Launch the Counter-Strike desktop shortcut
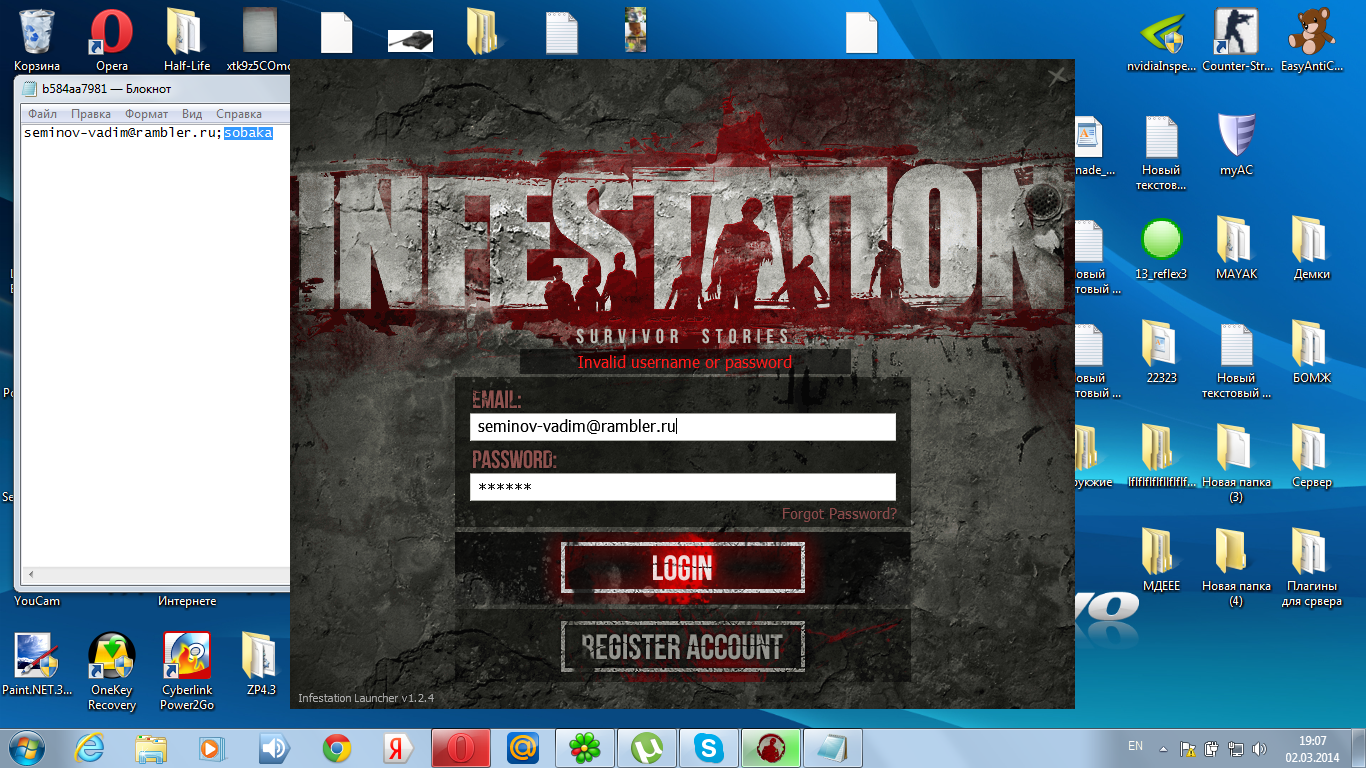 1237,40
